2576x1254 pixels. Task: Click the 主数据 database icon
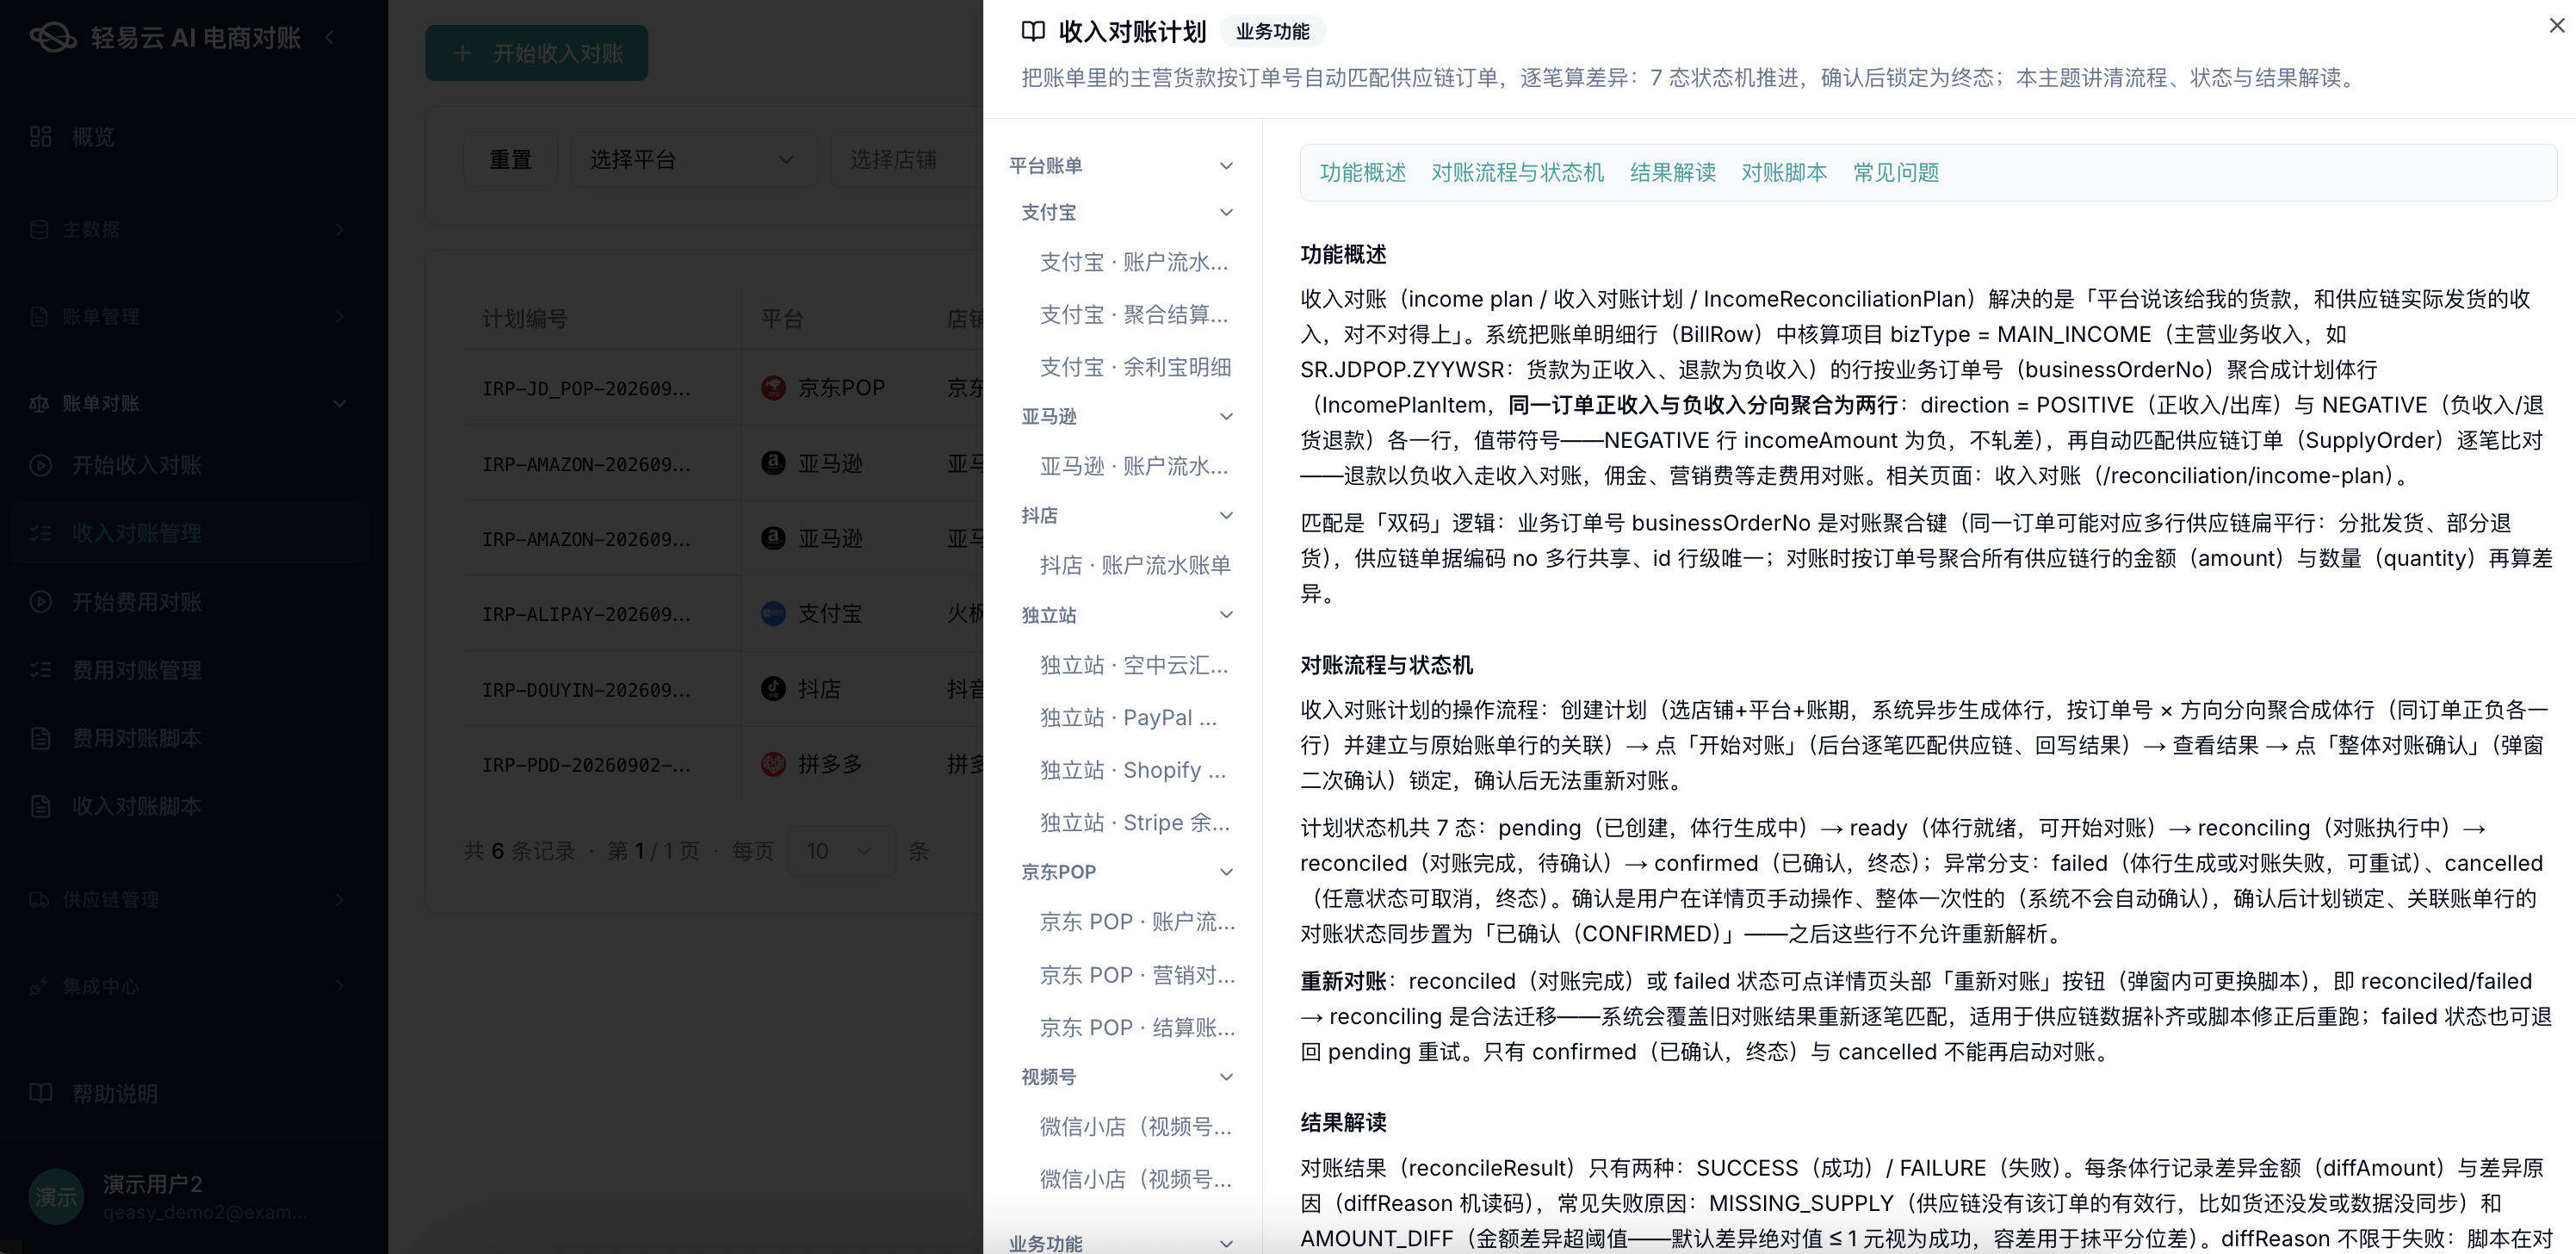39,229
